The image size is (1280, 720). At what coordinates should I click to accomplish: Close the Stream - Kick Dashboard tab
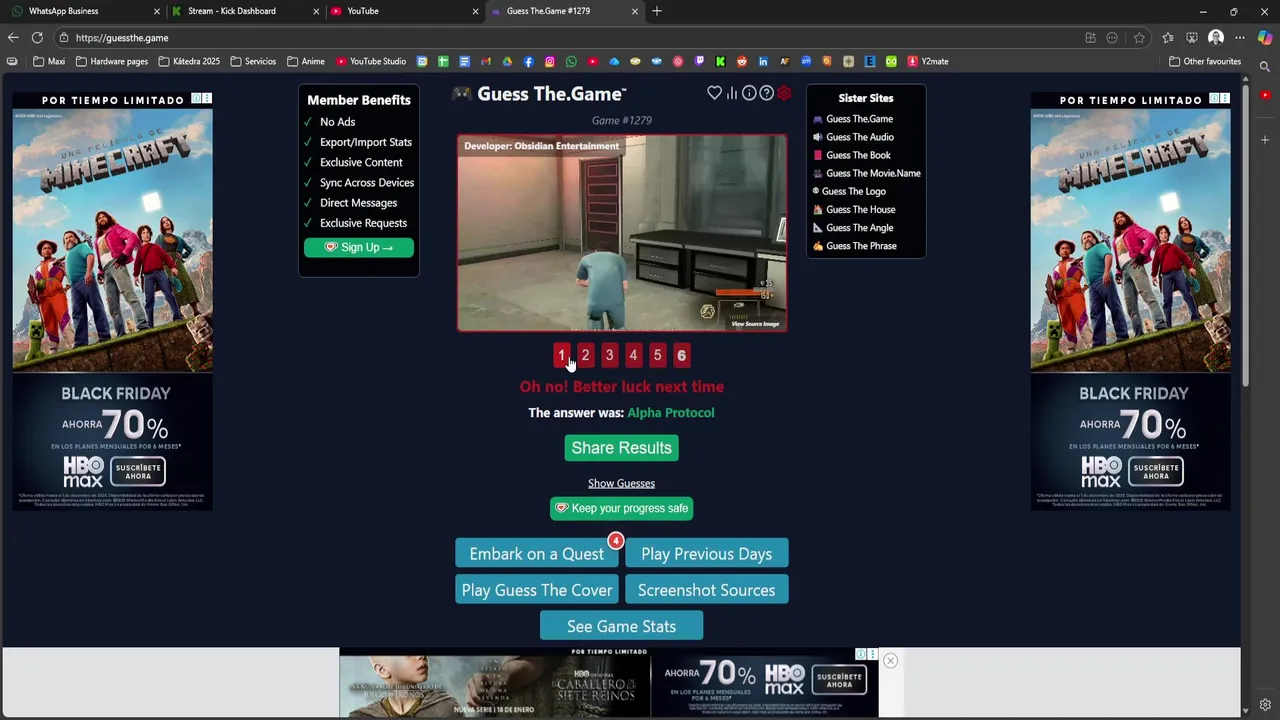[316, 11]
